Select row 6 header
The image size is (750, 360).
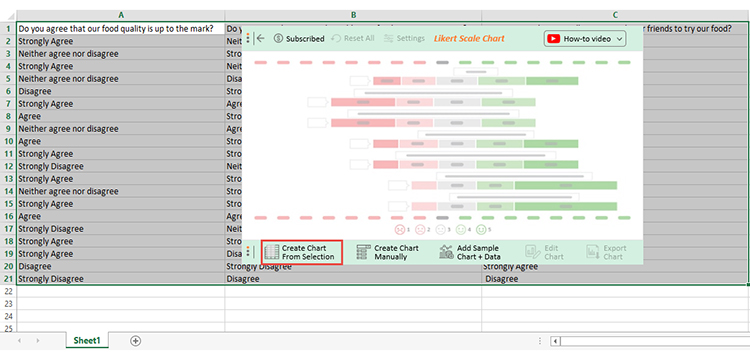coord(8,91)
